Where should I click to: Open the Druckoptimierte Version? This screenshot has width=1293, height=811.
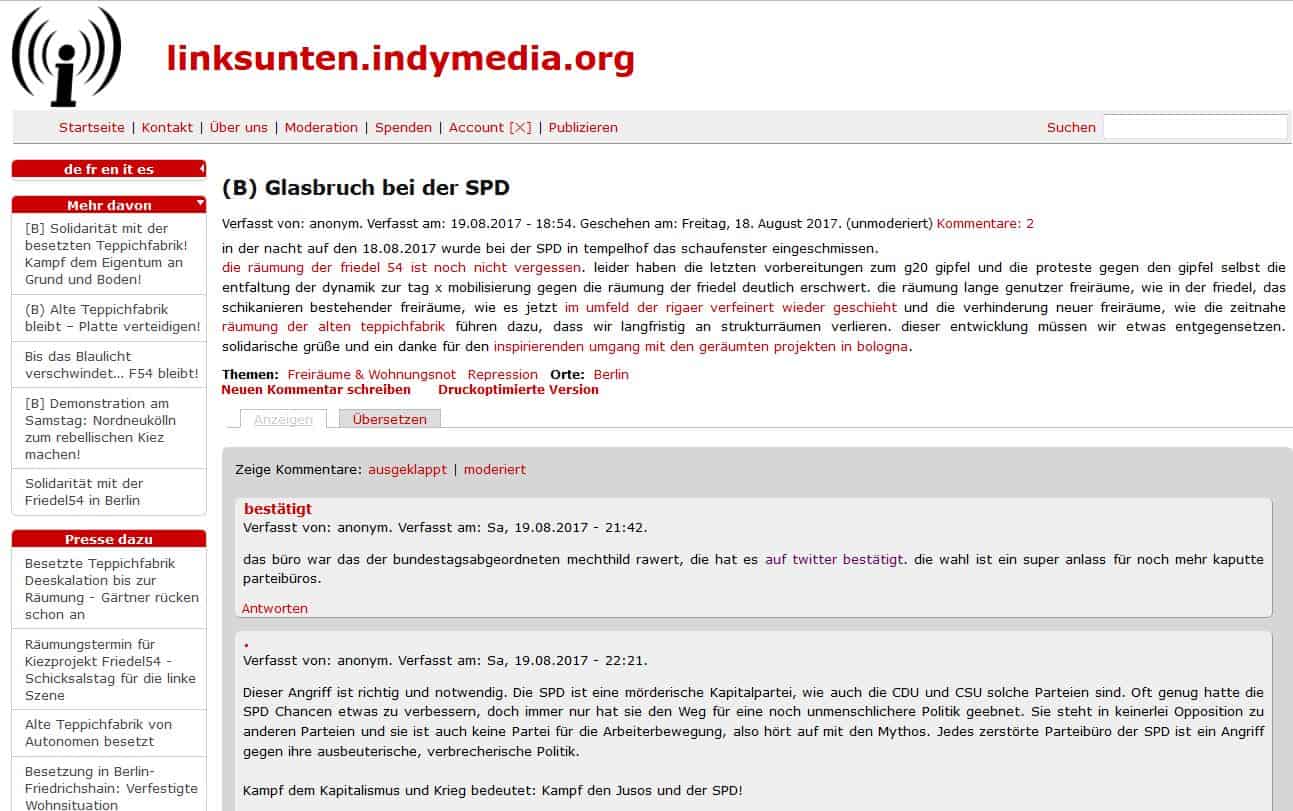click(518, 390)
